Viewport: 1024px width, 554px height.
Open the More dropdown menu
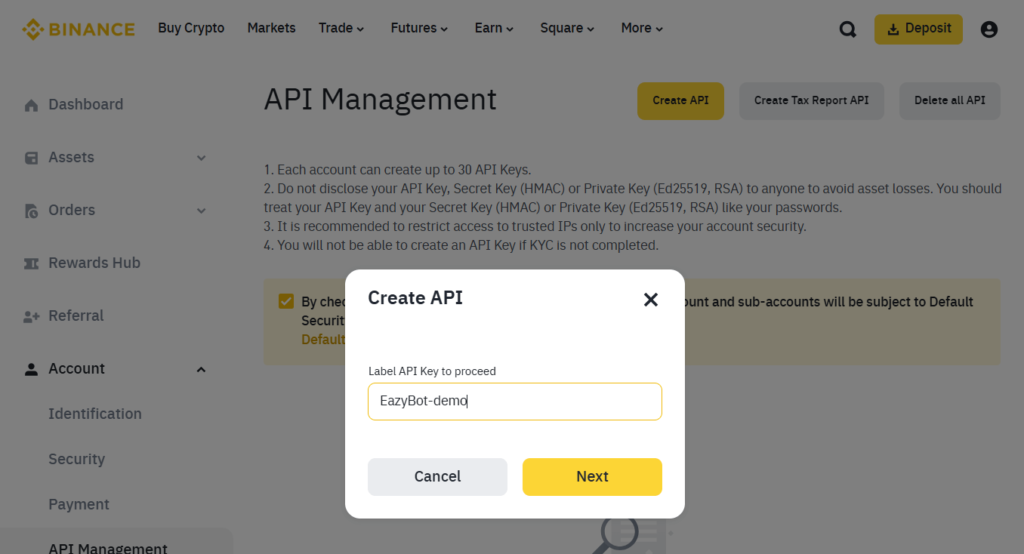point(641,28)
